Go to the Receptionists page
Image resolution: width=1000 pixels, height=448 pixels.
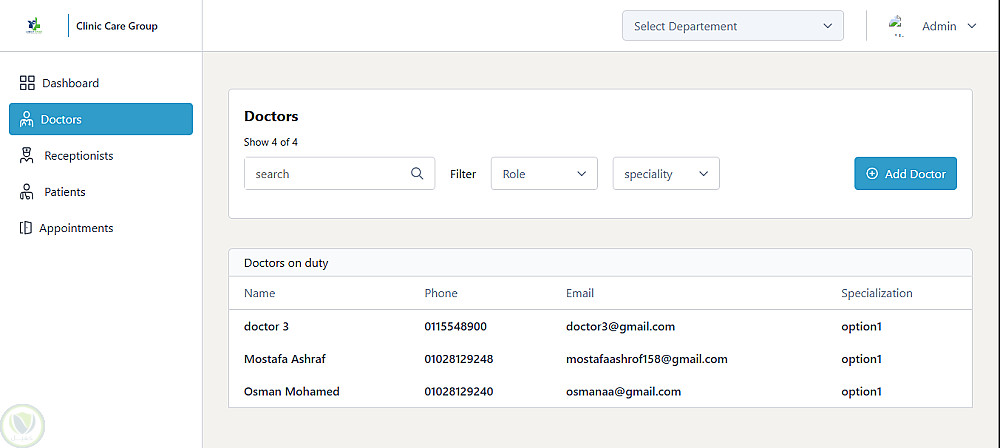click(78, 156)
